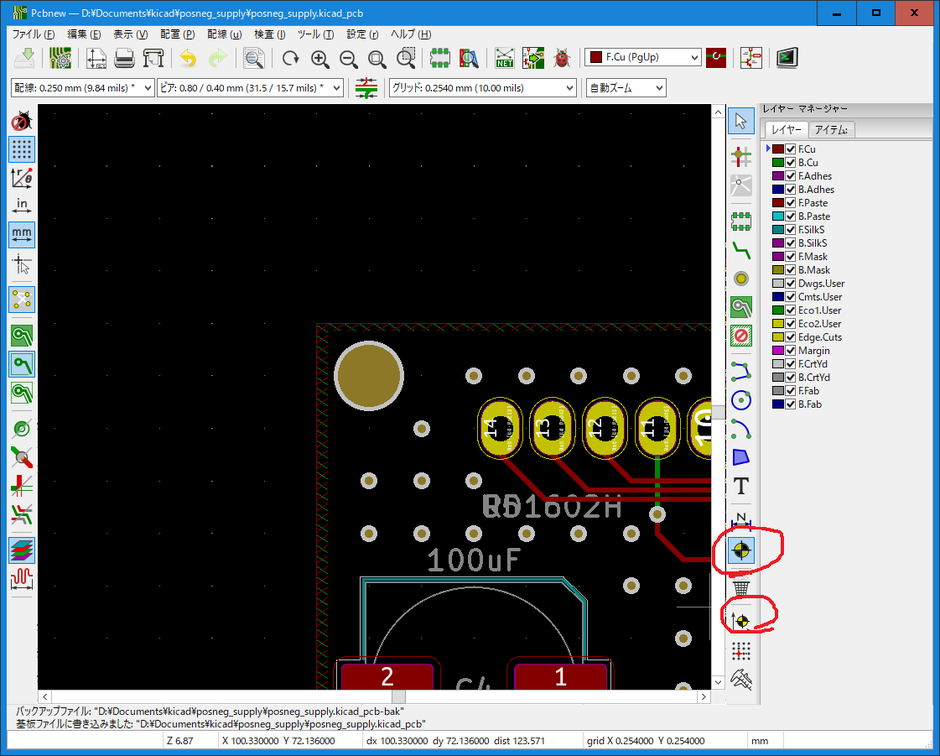The height and width of the screenshot is (756, 940).
Task: Open the ヘルプ menu
Action: (411, 34)
